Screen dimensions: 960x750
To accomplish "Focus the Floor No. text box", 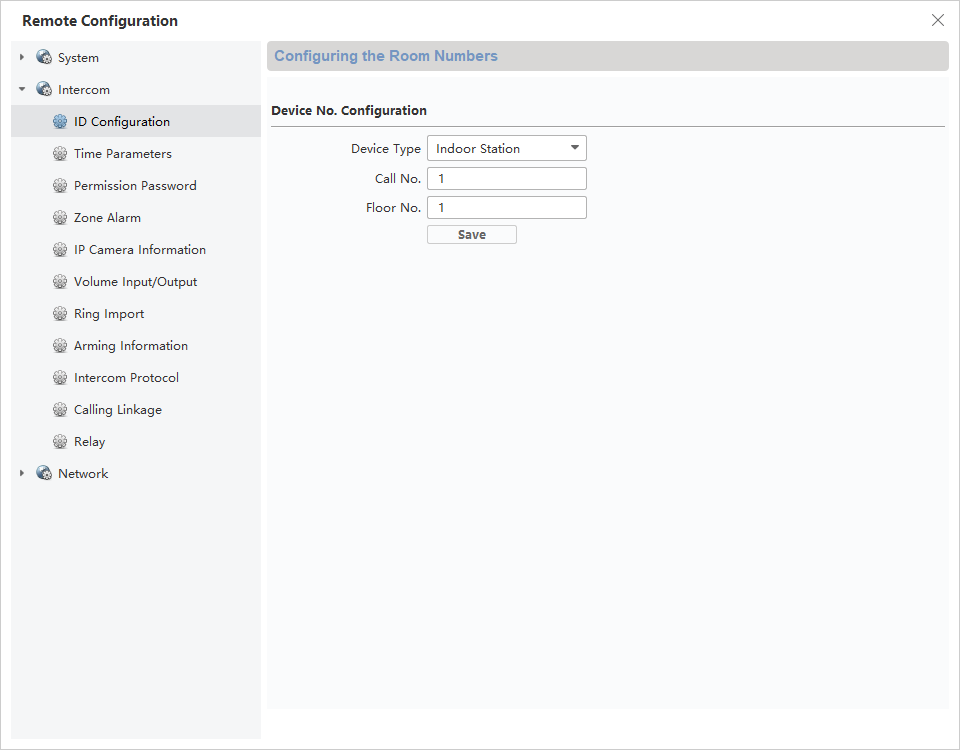I will point(506,208).
